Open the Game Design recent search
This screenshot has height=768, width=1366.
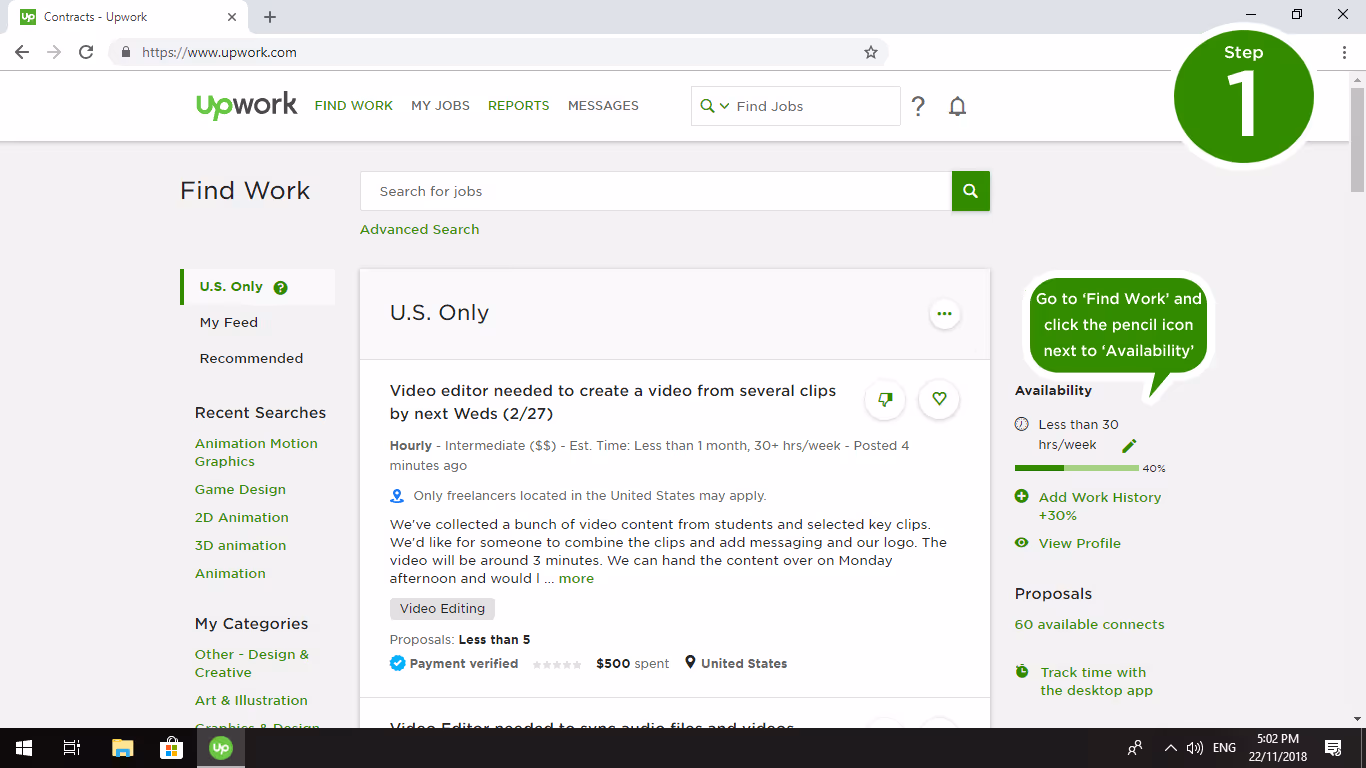click(240, 490)
